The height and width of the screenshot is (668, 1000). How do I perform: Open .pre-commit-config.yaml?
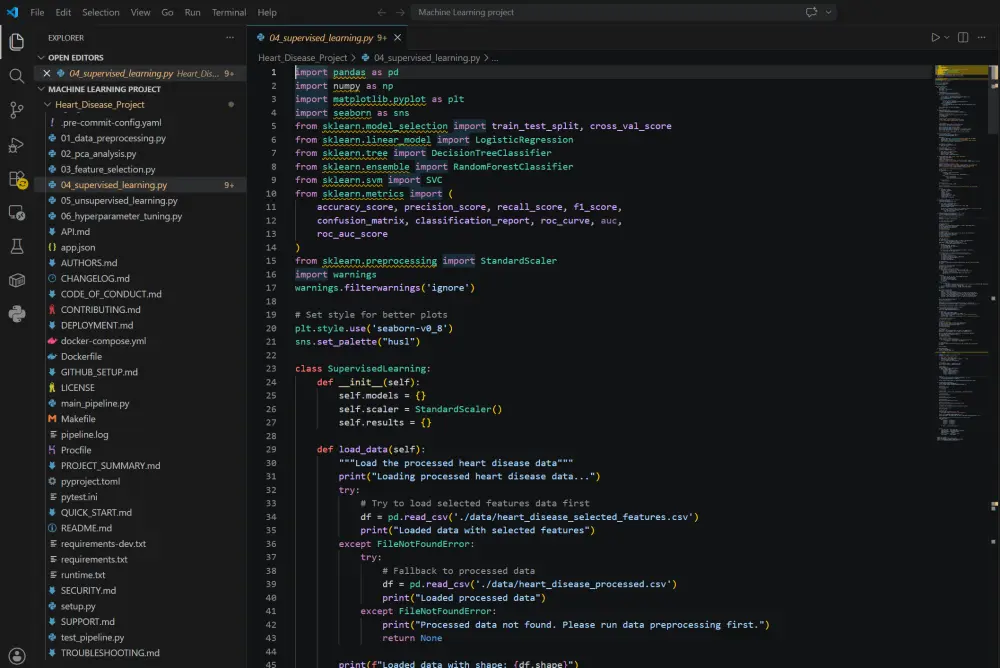(111, 122)
